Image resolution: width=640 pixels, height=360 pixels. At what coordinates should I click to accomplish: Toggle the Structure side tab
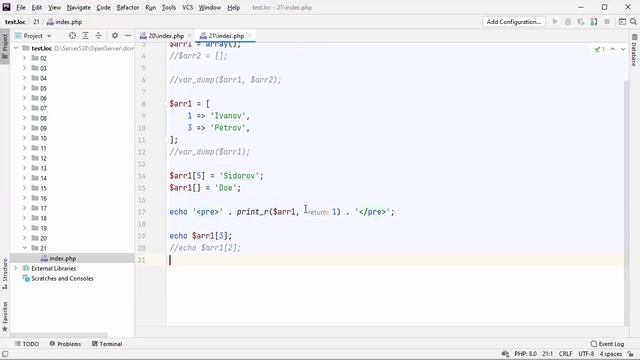[x=5, y=274]
